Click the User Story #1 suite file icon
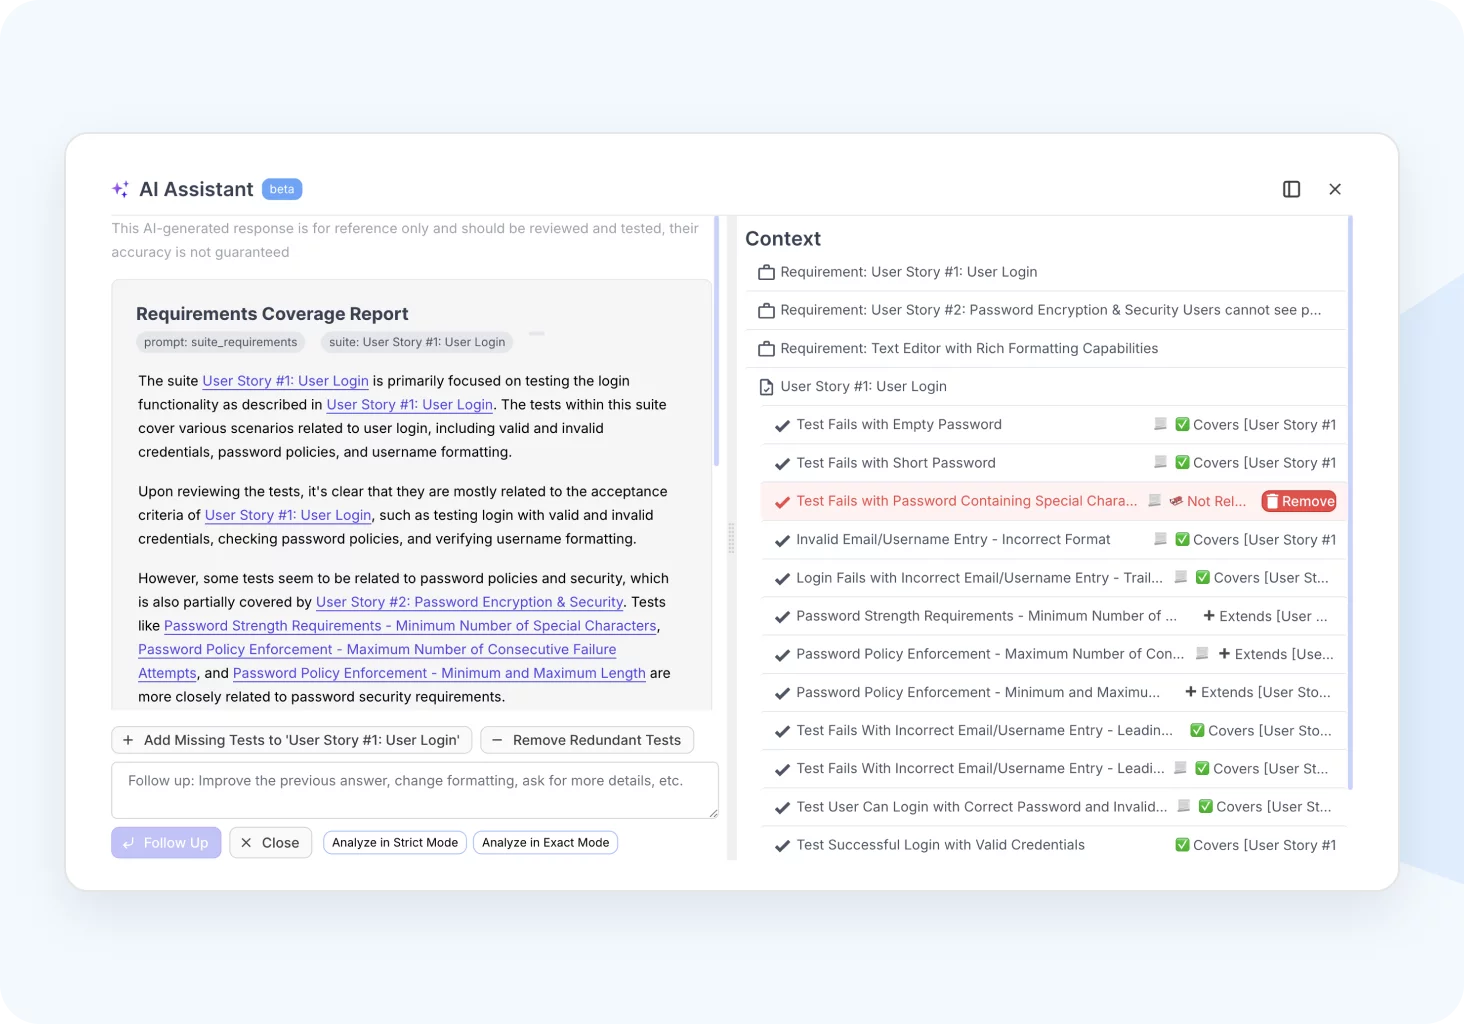1464x1024 pixels. (x=766, y=387)
